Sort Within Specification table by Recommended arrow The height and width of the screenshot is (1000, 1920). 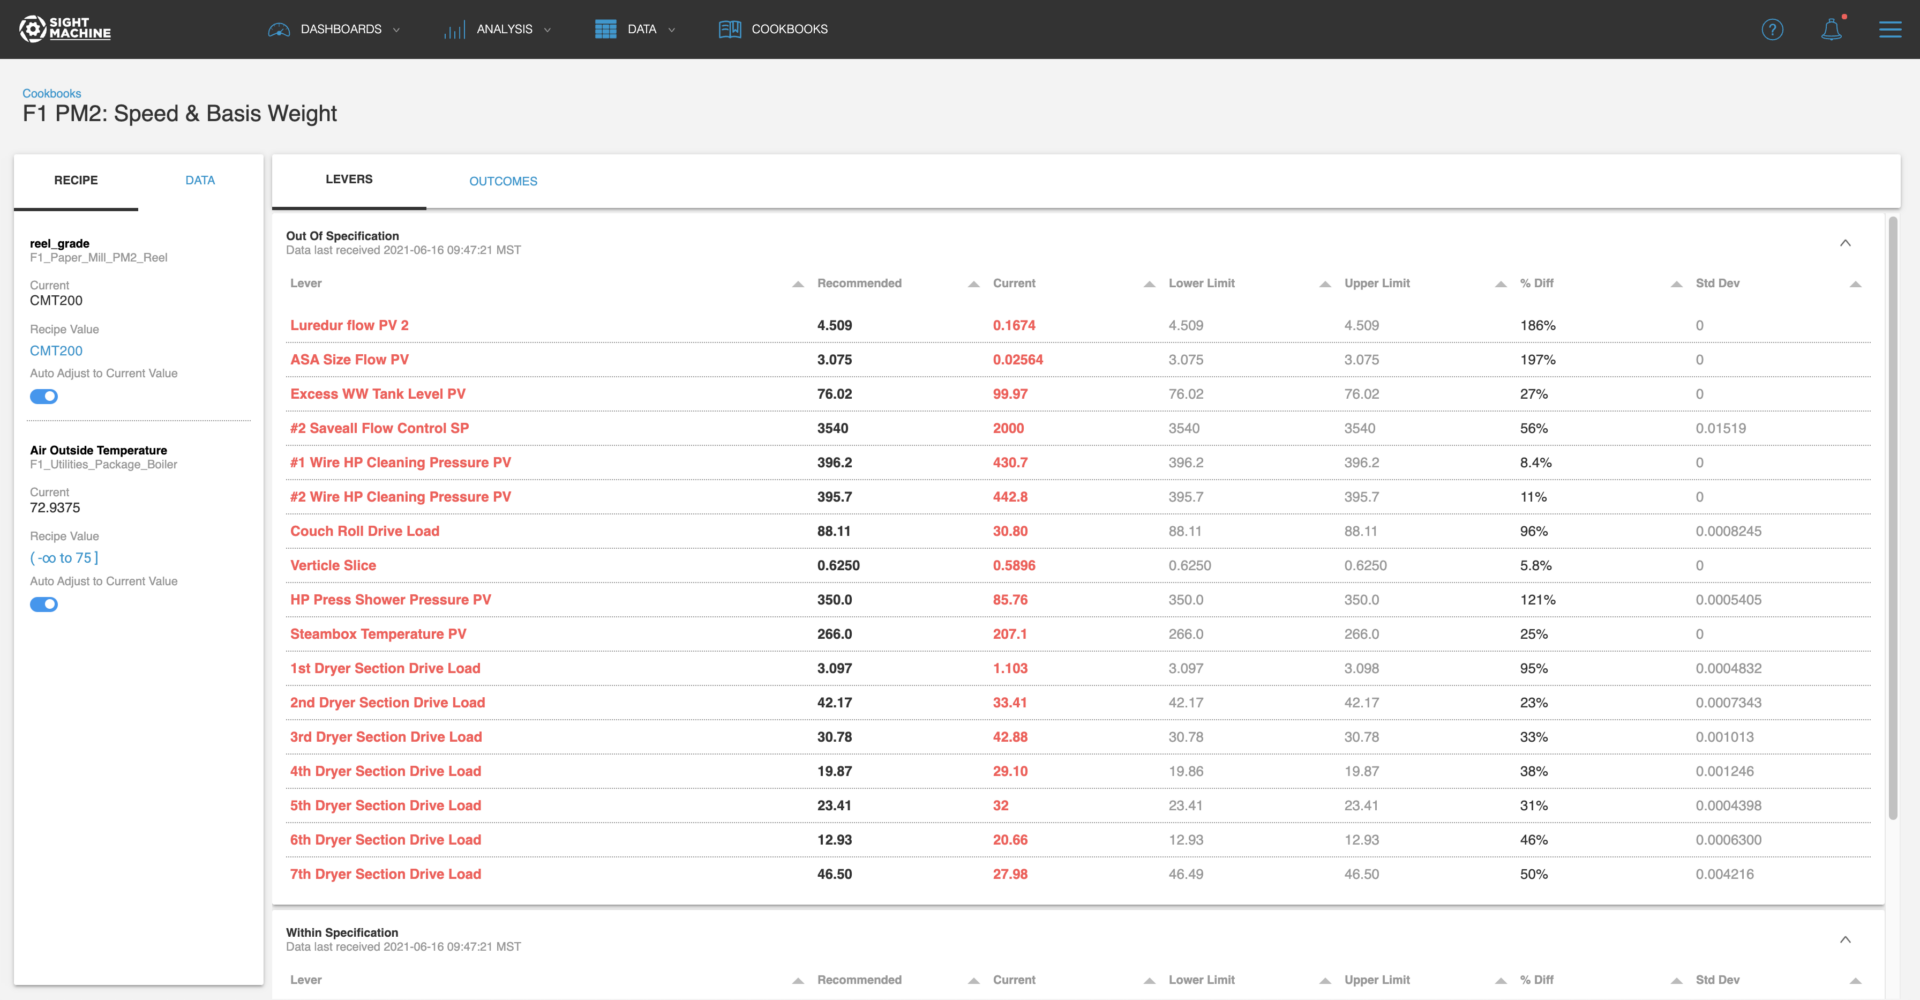point(974,981)
